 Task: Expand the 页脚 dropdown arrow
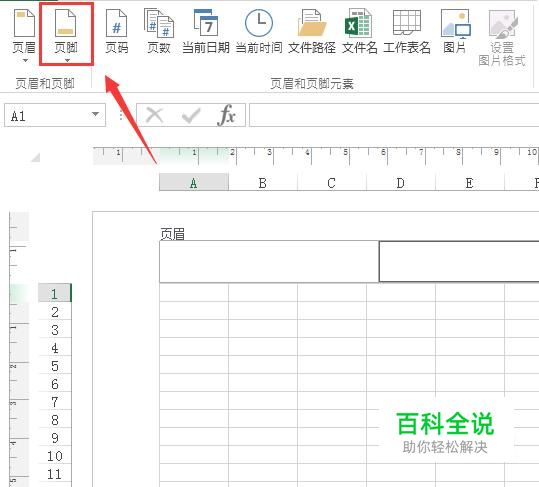pos(67,60)
